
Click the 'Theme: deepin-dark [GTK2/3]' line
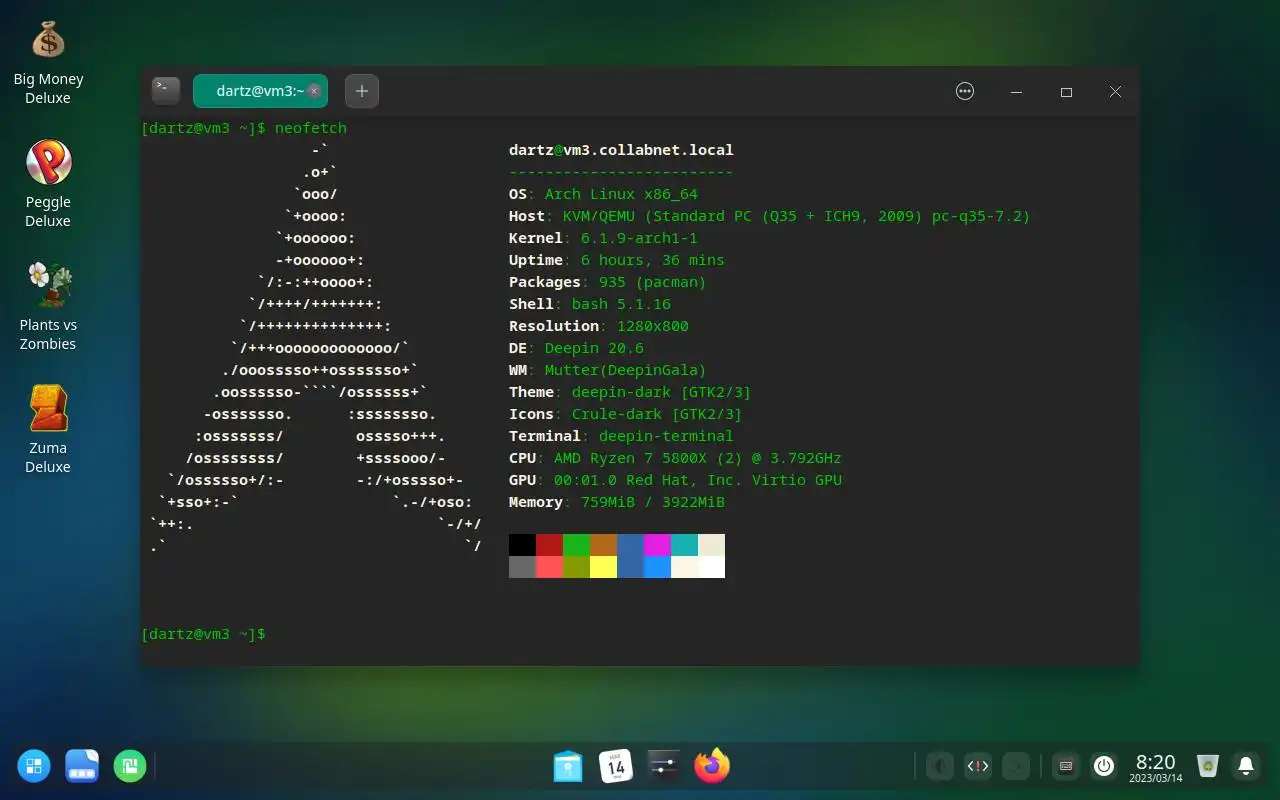630,392
